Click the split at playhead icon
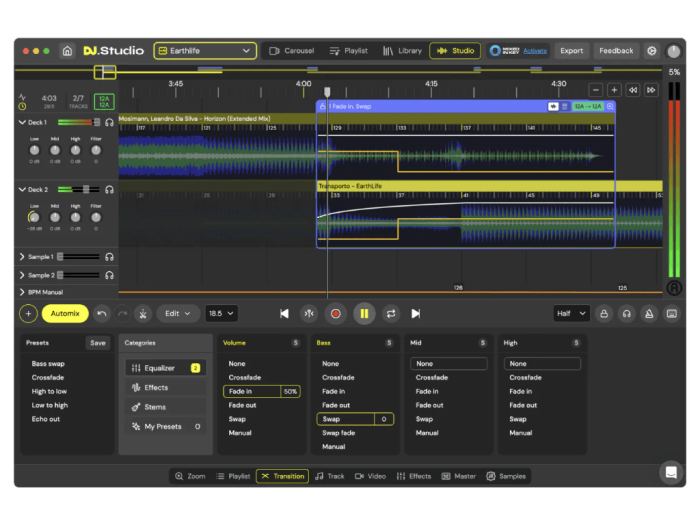The height and width of the screenshot is (525, 700). 309,313
